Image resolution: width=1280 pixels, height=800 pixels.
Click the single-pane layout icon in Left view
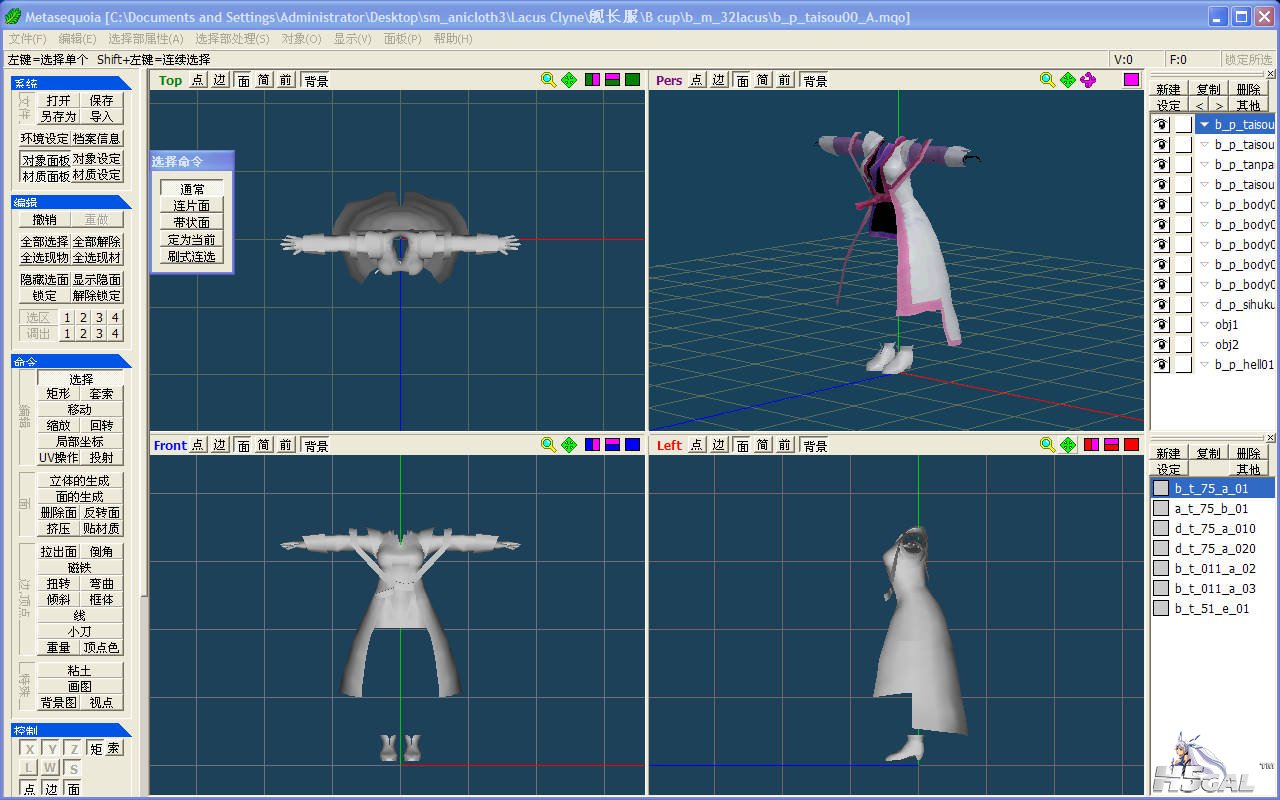[x=1131, y=445]
